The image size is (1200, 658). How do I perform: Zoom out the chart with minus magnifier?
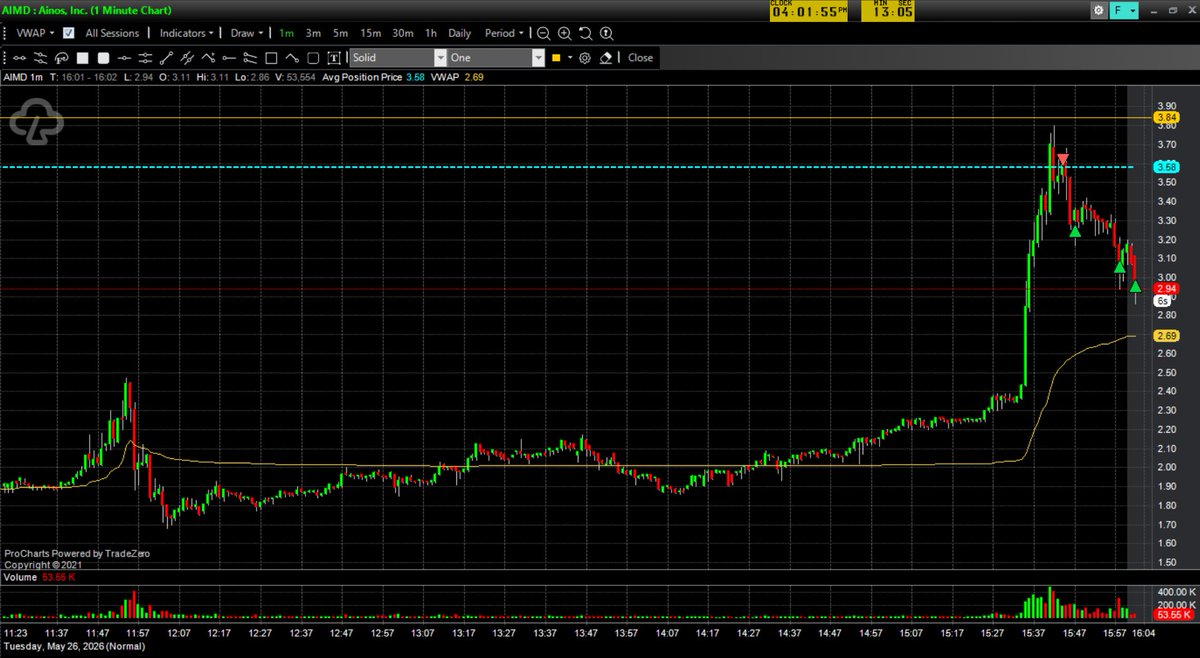(544, 33)
